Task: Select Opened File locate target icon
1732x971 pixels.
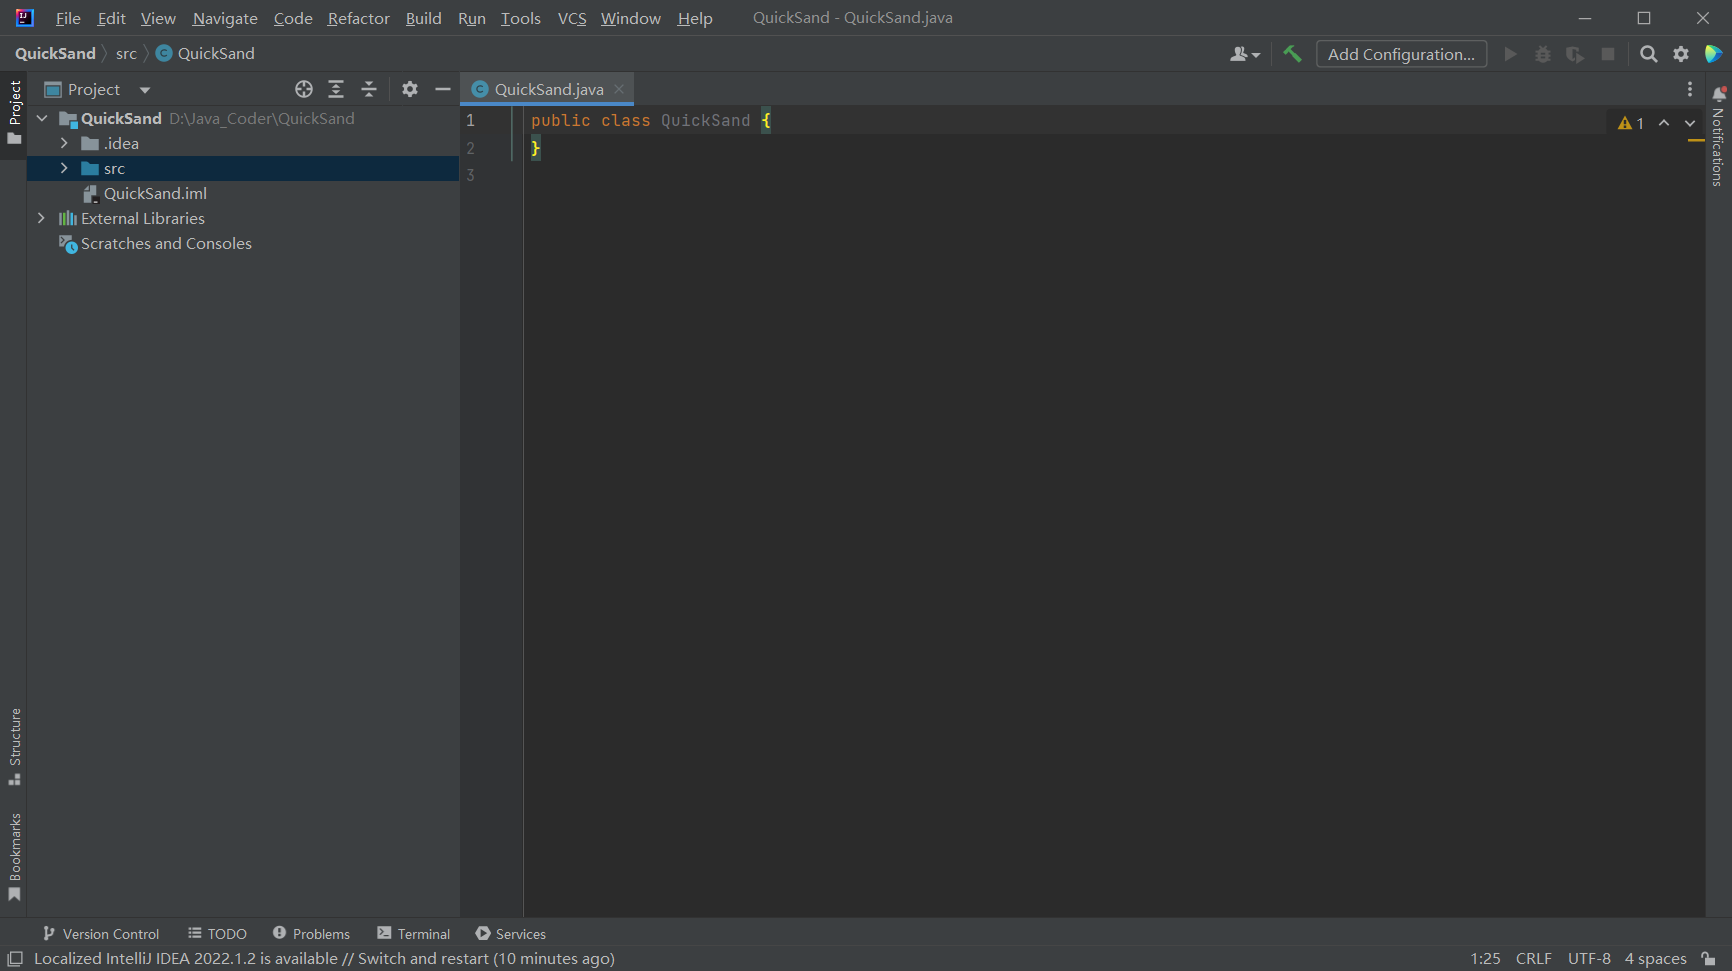Action: click(304, 89)
